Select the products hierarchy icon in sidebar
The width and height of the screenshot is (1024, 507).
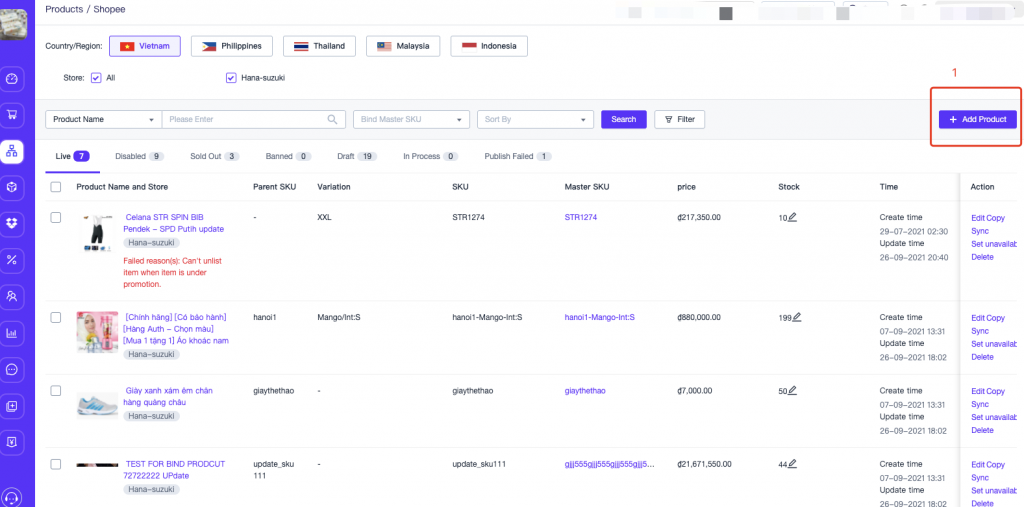point(12,151)
